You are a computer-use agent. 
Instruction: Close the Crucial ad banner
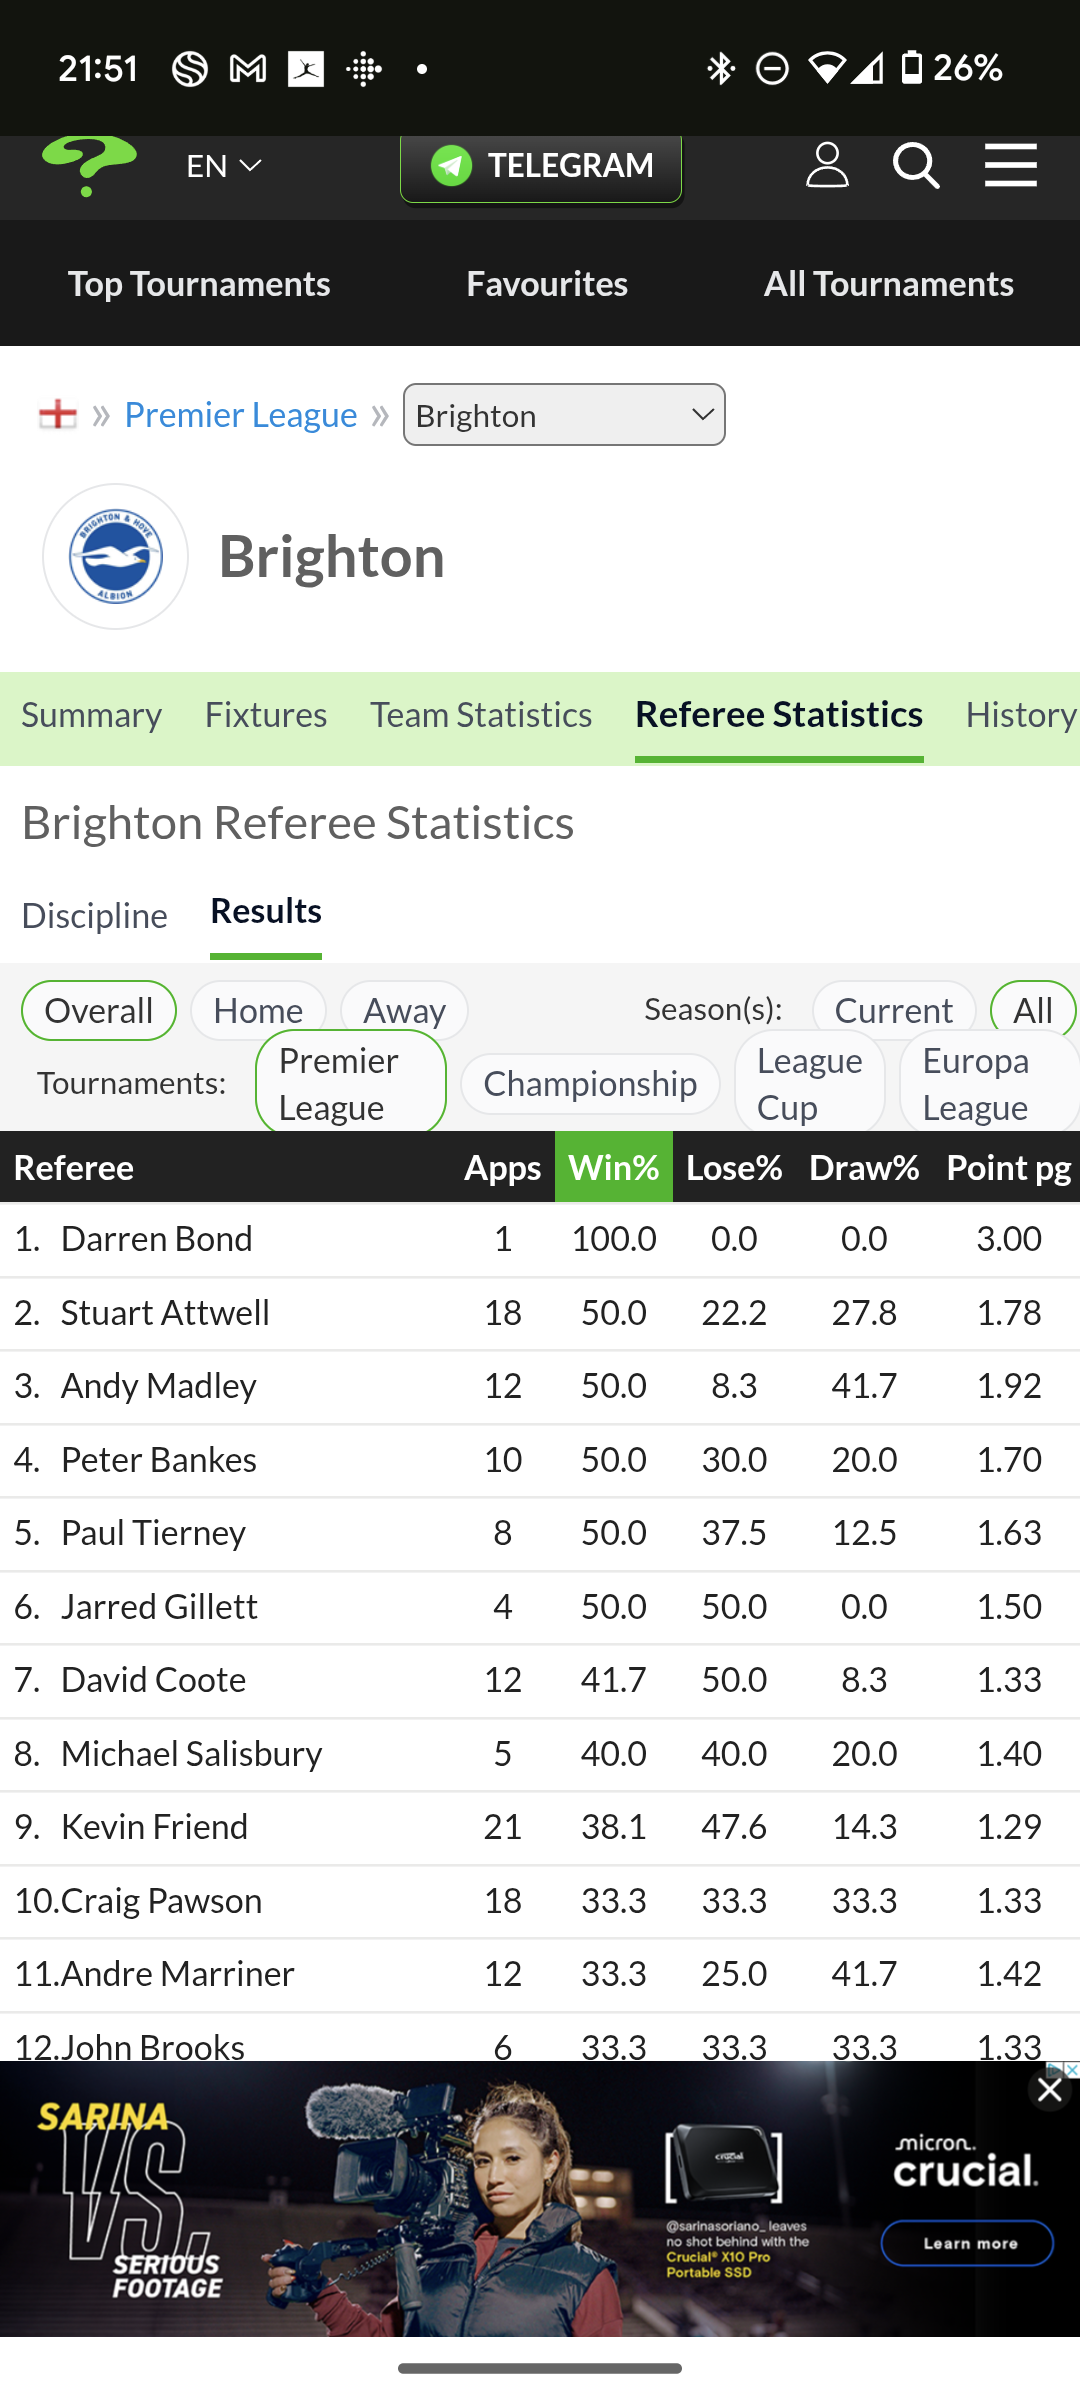pos(1050,2090)
